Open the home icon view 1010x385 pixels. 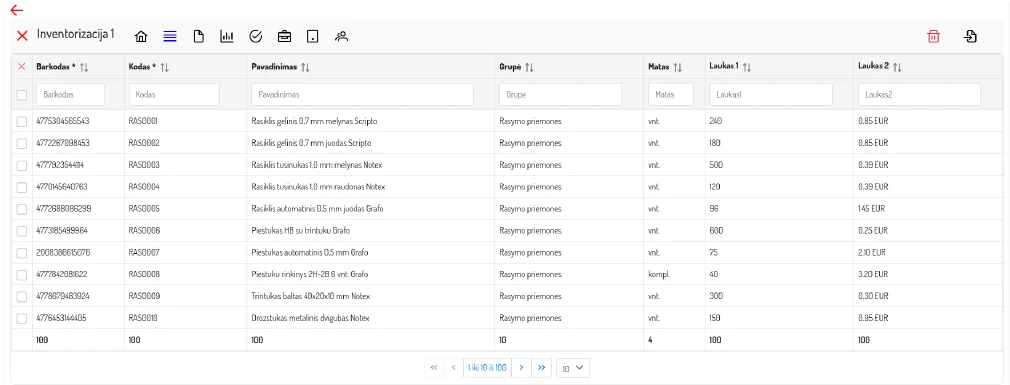coord(141,37)
